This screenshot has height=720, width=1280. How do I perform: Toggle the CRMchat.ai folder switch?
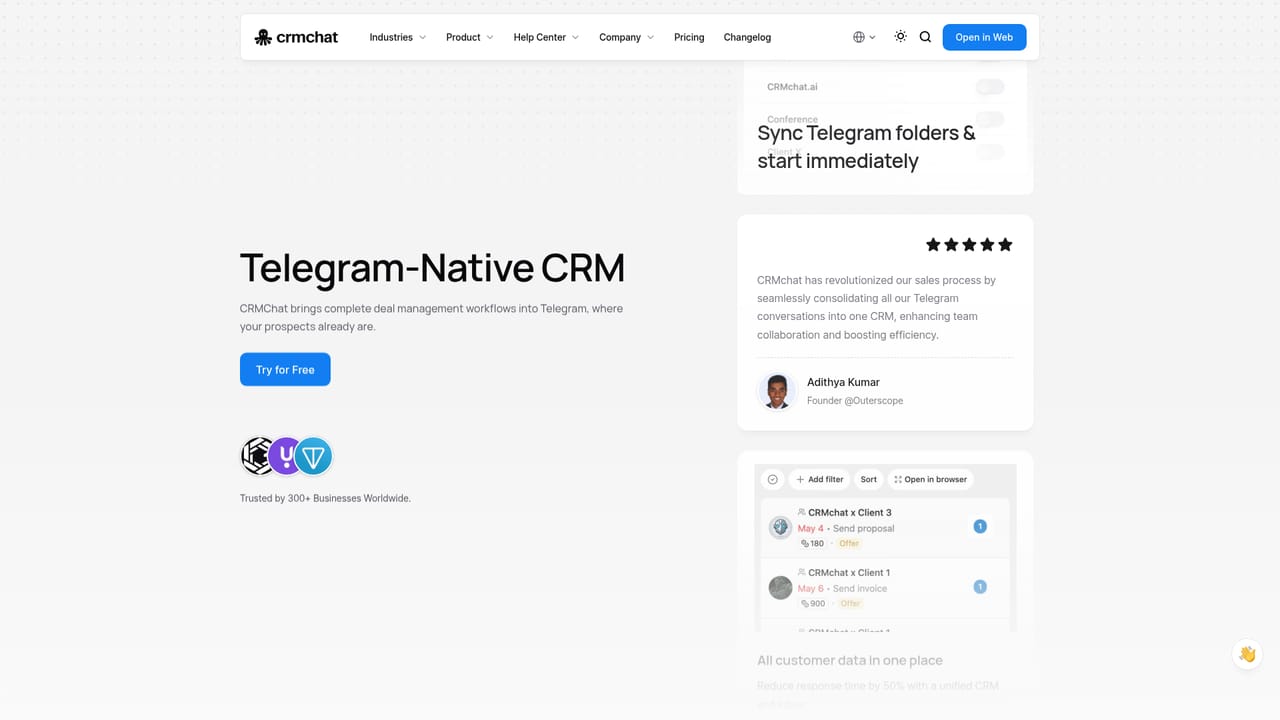990,87
